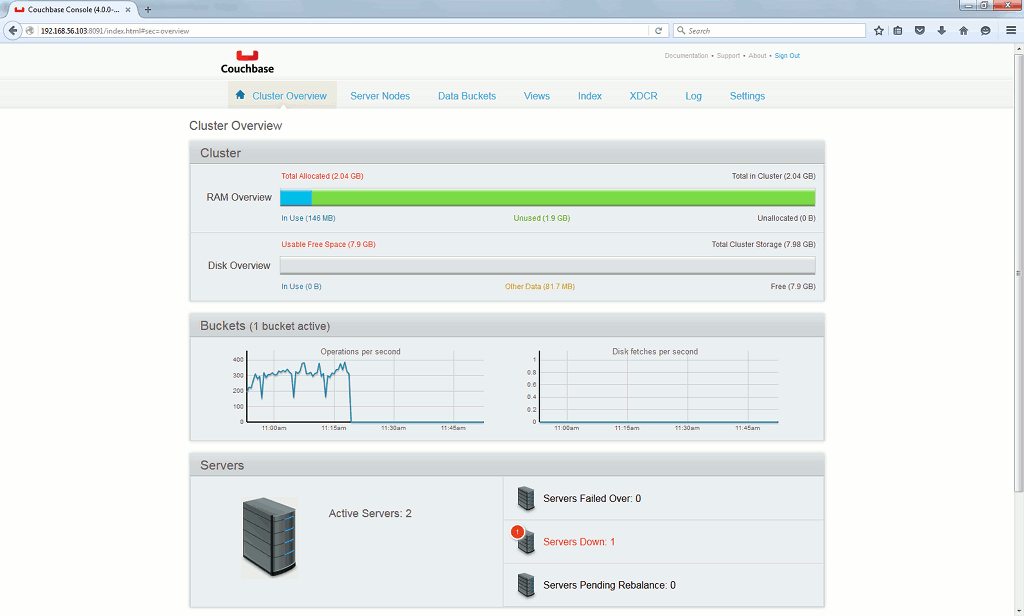Screen dimensions: 1024x616
Task: Open the browser hamburger menu
Action: pyautogui.click(x=1011, y=30)
